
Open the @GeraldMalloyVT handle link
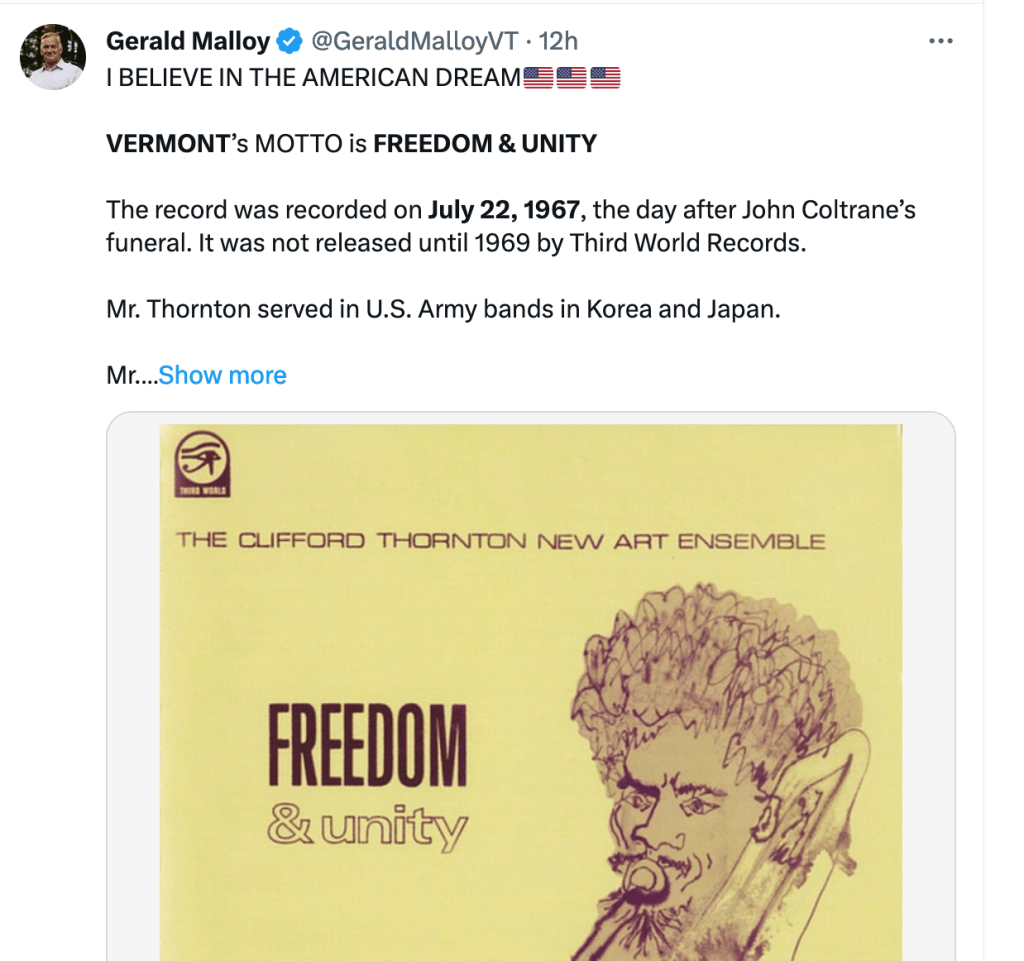point(415,41)
